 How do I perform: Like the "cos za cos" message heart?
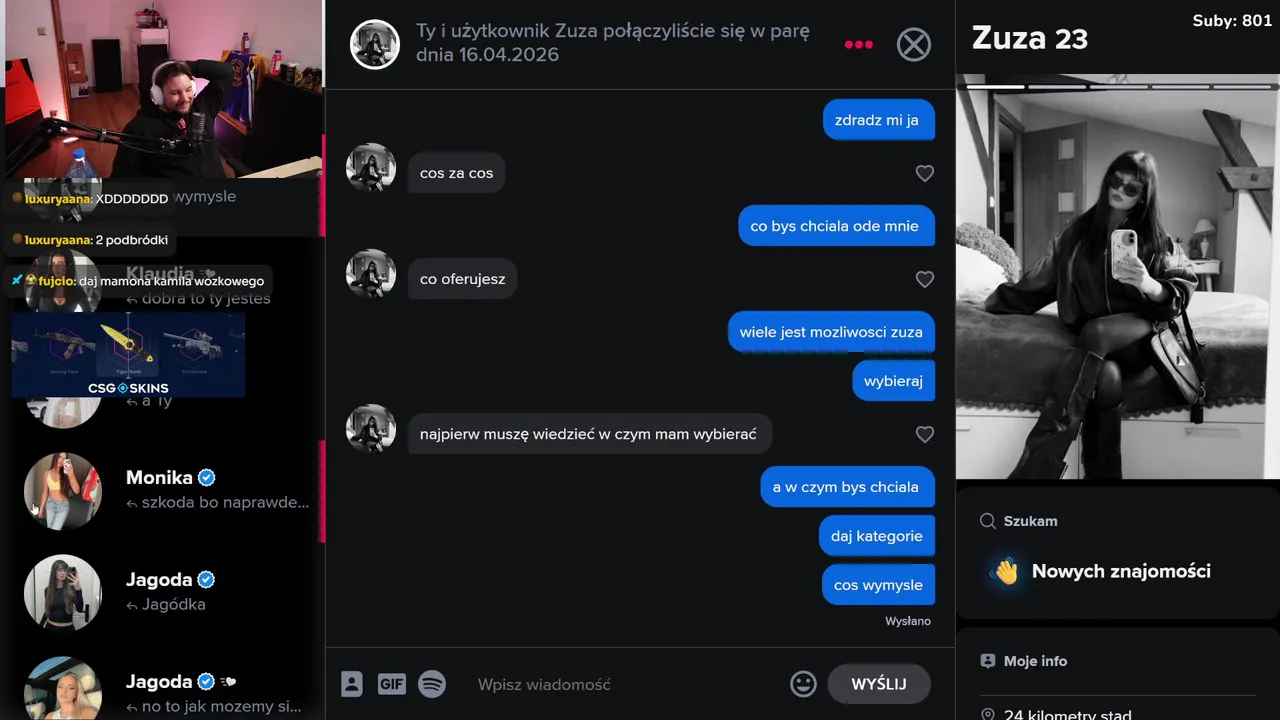pos(925,173)
